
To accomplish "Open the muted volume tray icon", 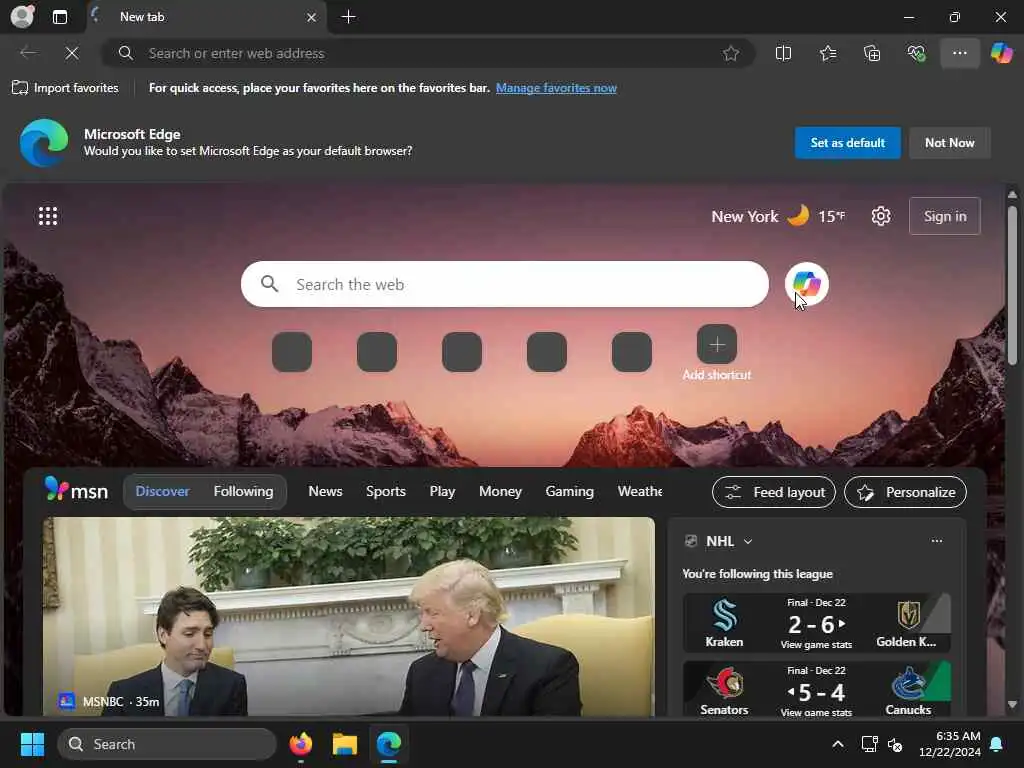I will coord(895,744).
